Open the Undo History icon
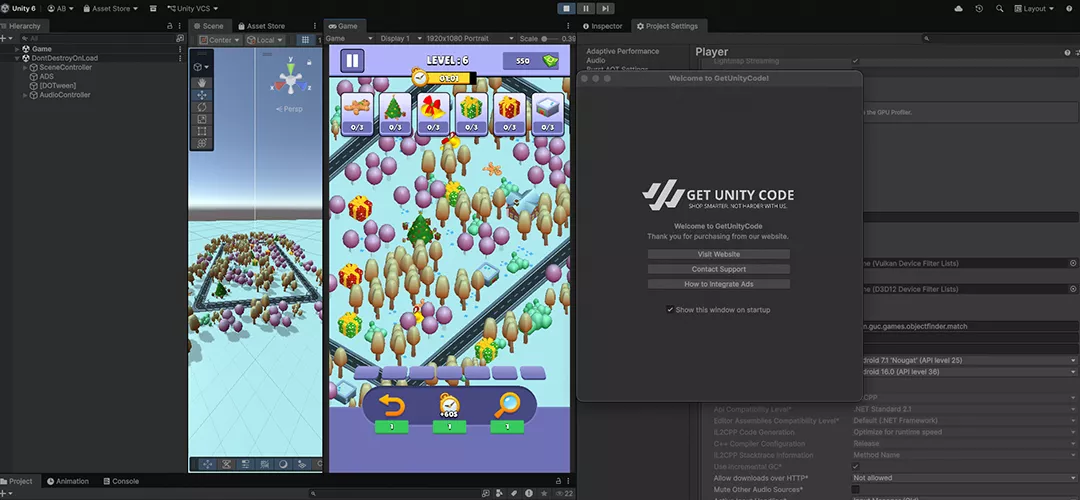1080x500 pixels. (978, 8)
